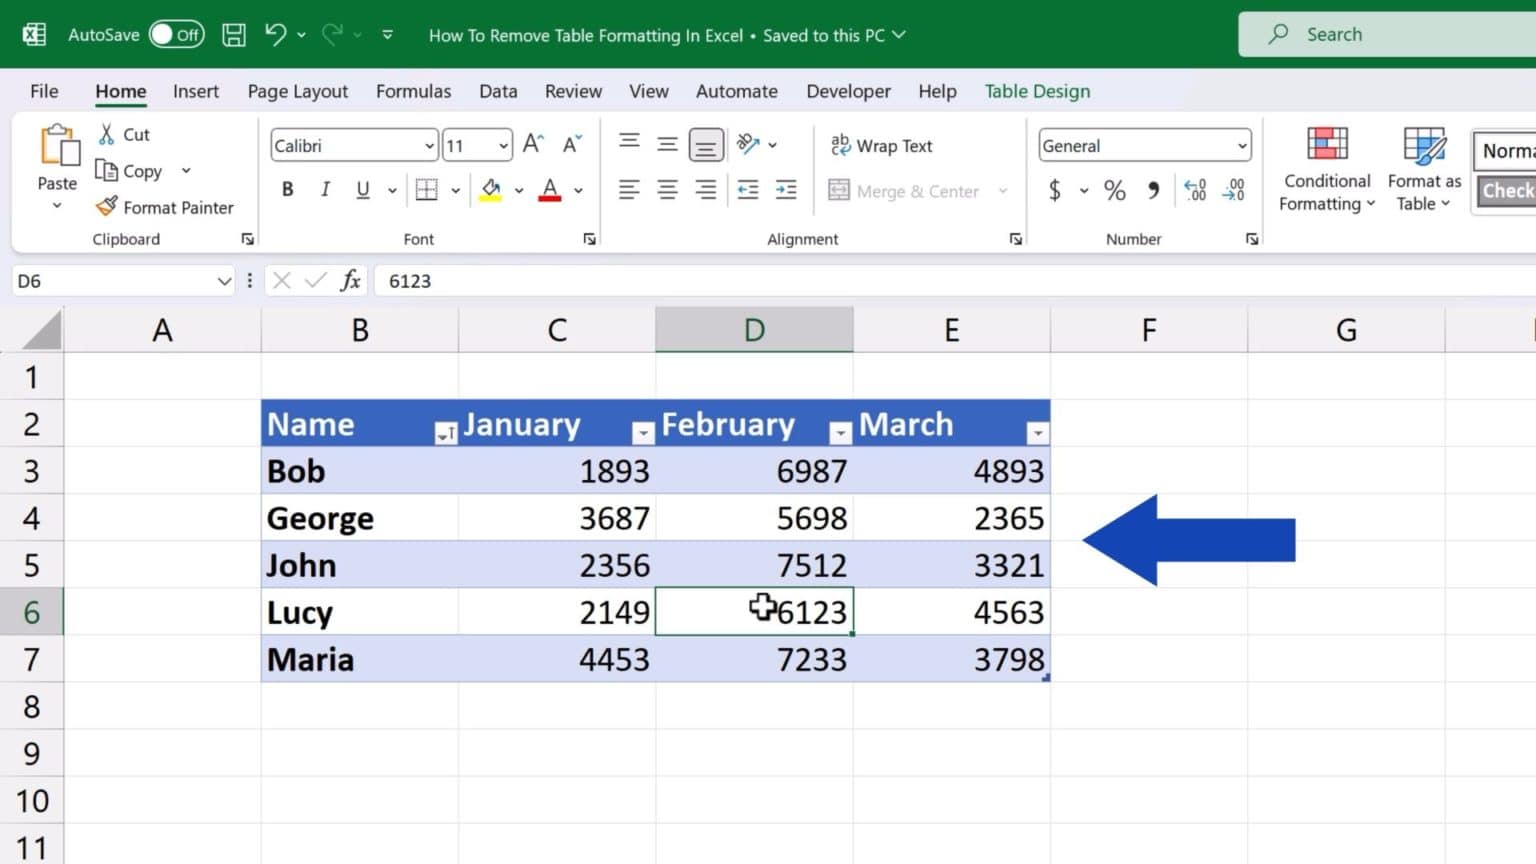The width and height of the screenshot is (1536, 864).
Task: Toggle italic formatting
Action: [324, 189]
